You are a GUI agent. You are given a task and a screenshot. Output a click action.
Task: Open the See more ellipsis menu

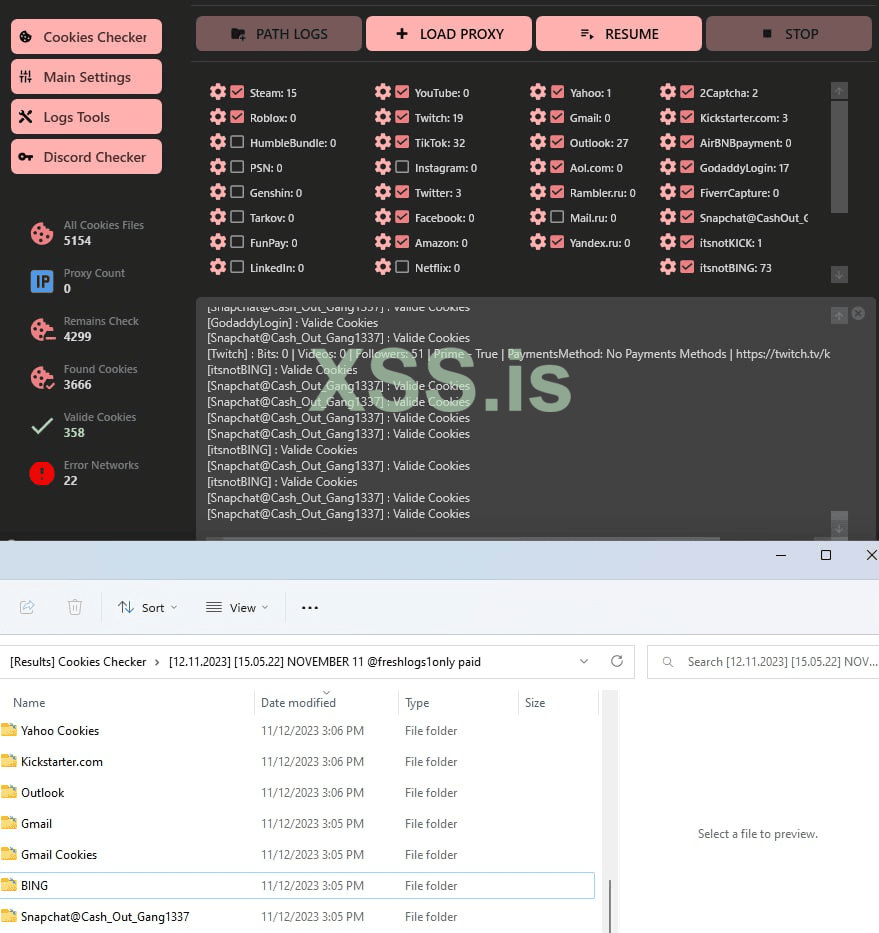point(309,608)
